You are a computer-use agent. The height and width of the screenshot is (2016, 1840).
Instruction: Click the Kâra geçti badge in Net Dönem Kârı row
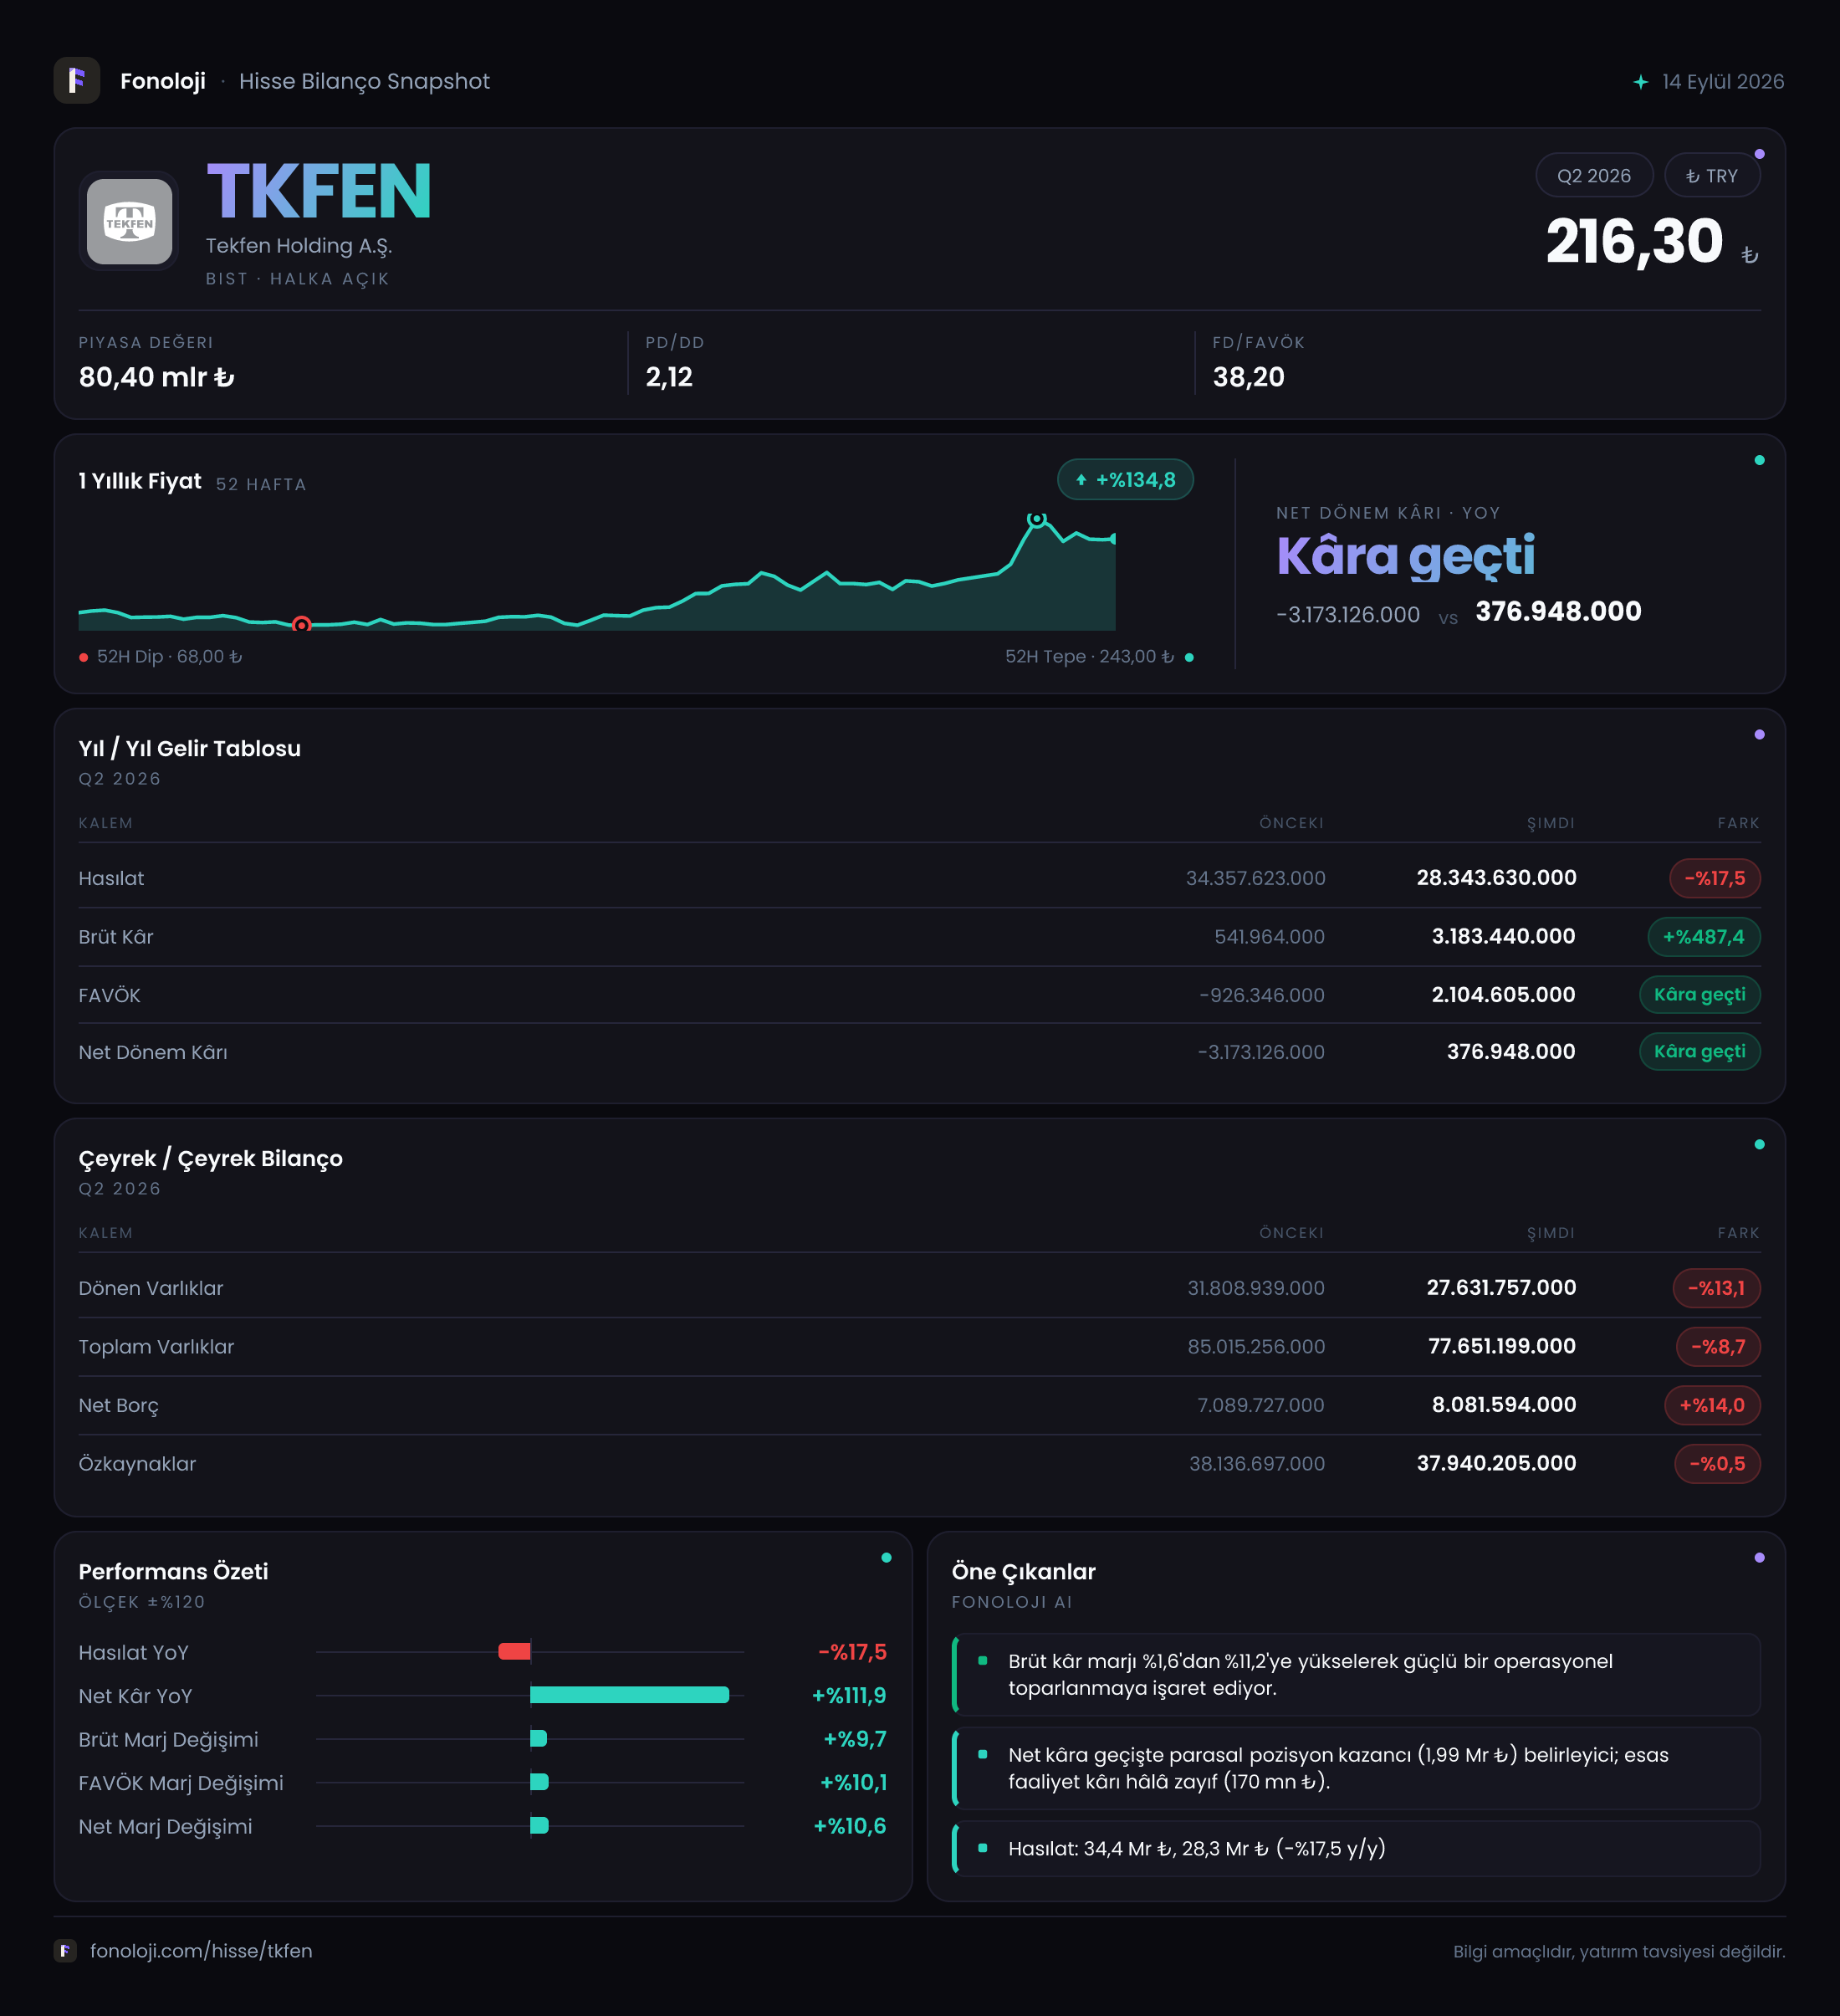[x=1700, y=1051]
